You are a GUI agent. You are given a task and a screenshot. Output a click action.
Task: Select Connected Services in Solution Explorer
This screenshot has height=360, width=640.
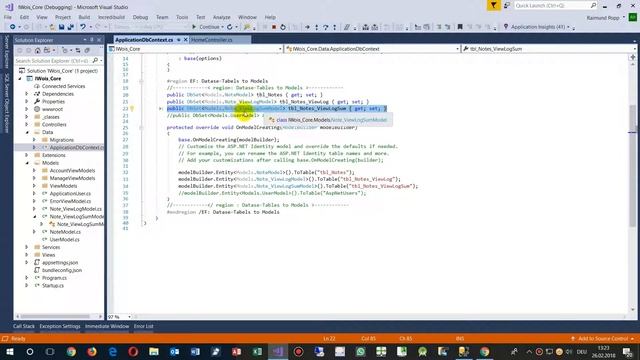pyautogui.click(x=63, y=86)
